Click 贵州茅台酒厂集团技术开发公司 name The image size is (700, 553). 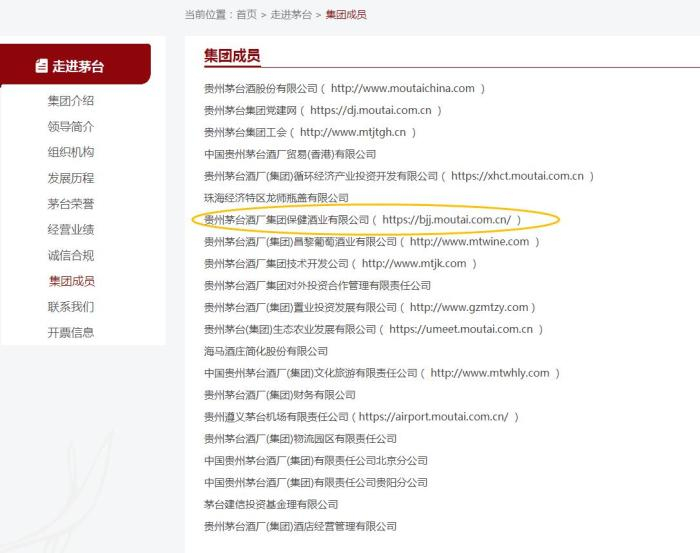276,264
